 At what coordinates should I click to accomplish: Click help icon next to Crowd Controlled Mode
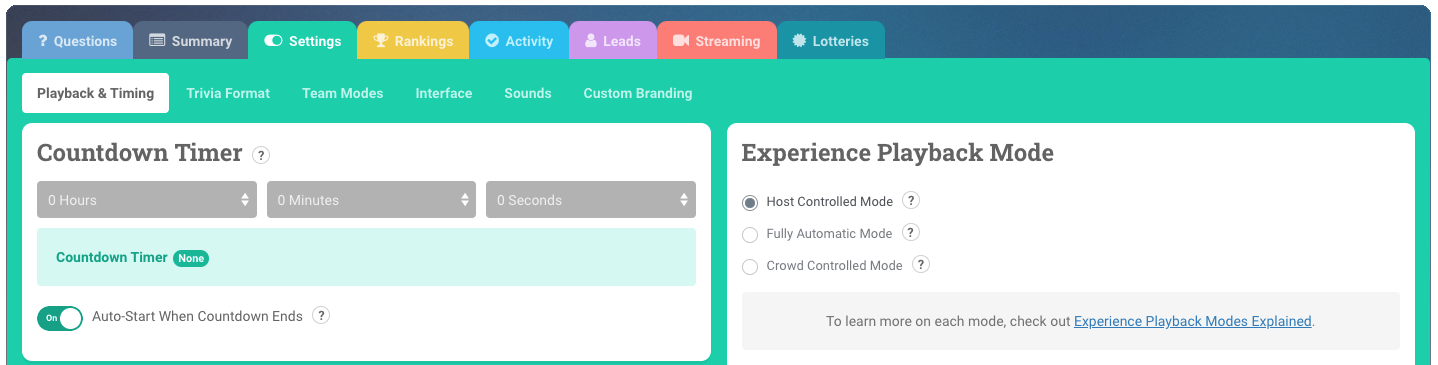point(921,264)
